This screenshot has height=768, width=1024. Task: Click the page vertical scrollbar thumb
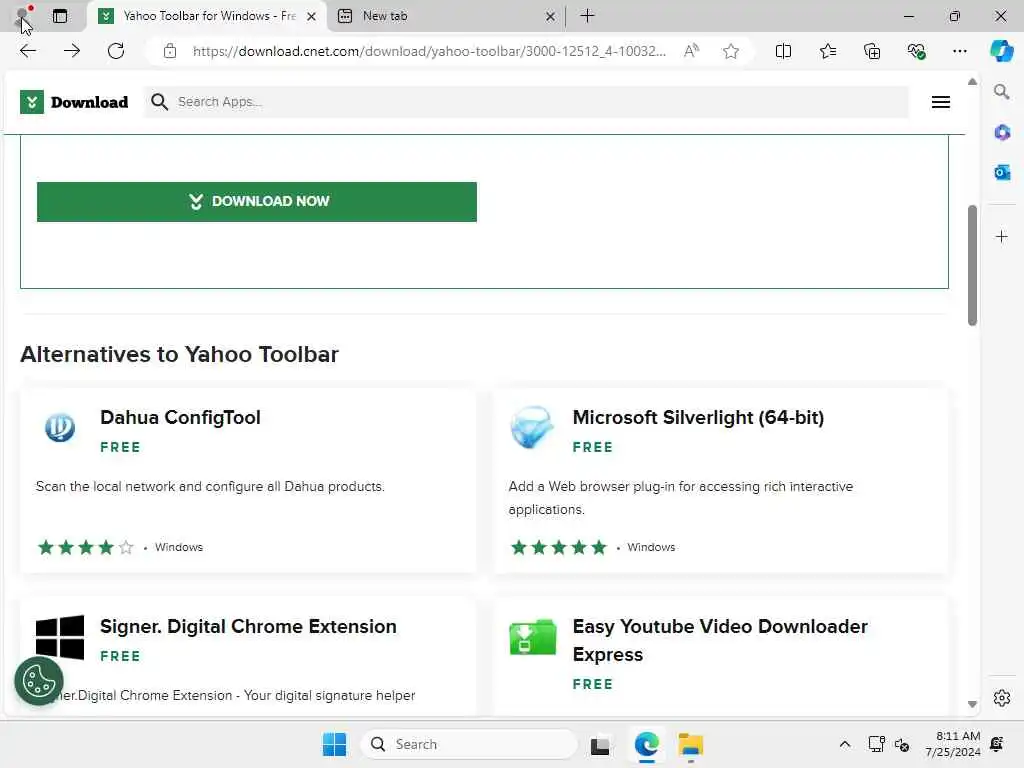[972, 265]
